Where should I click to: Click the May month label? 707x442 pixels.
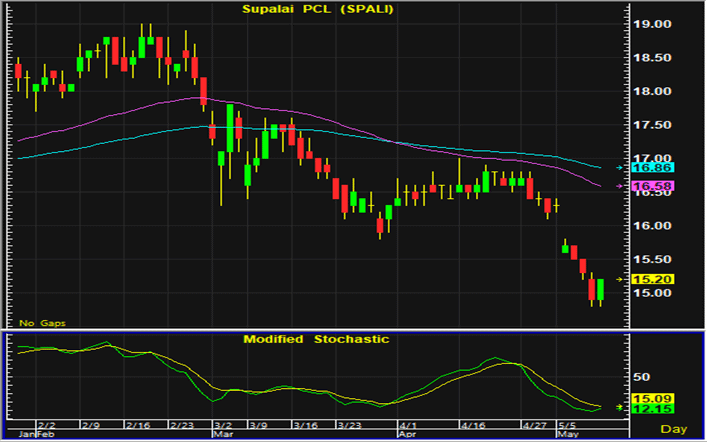567,434
